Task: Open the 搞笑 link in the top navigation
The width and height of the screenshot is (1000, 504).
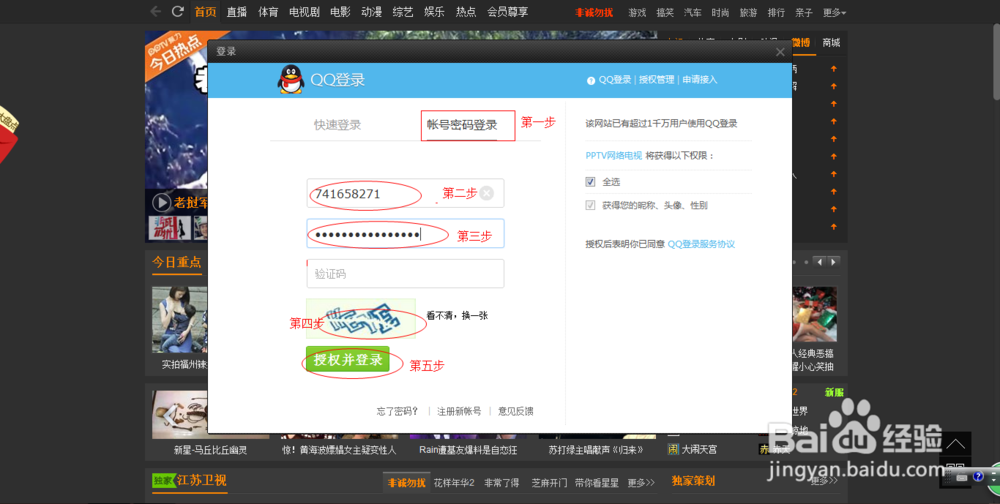Action: tap(665, 12)
